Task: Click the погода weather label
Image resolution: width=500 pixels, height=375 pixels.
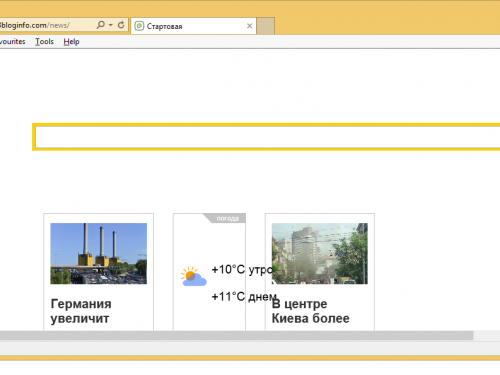Action: pos(228,218)
